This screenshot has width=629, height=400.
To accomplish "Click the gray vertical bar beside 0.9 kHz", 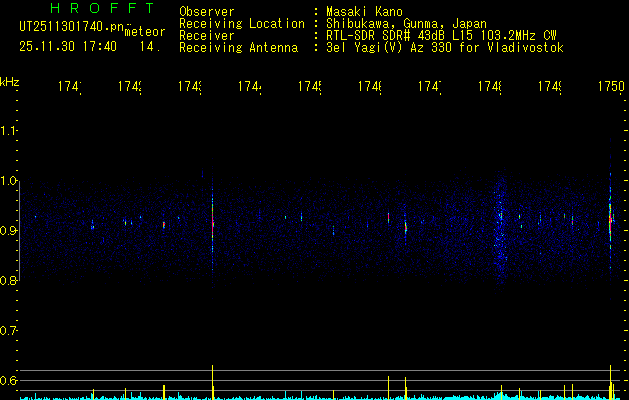I will pyautogui.click(x=19, y=231).
